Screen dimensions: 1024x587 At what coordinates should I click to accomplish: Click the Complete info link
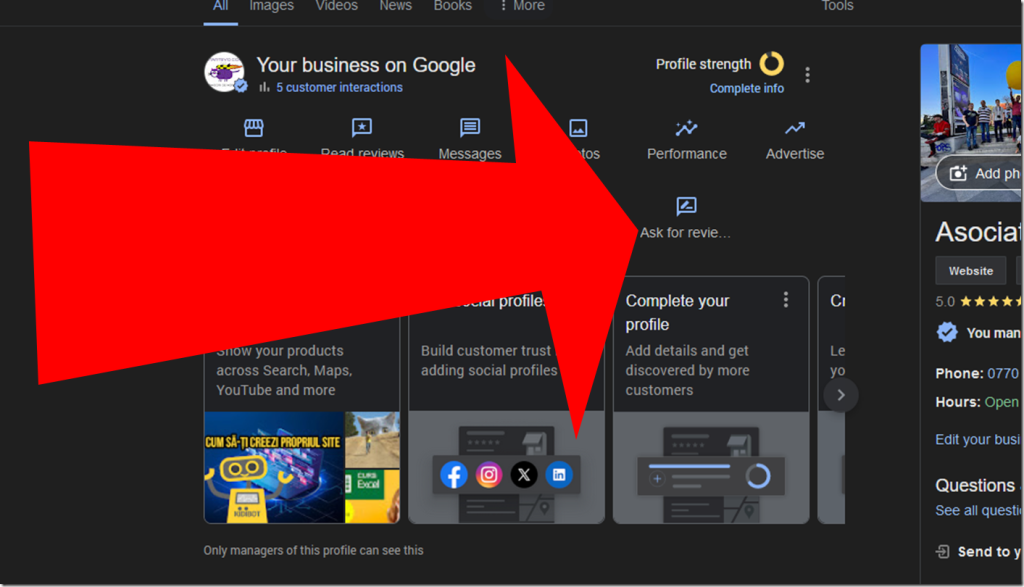[x=747, y=88]
